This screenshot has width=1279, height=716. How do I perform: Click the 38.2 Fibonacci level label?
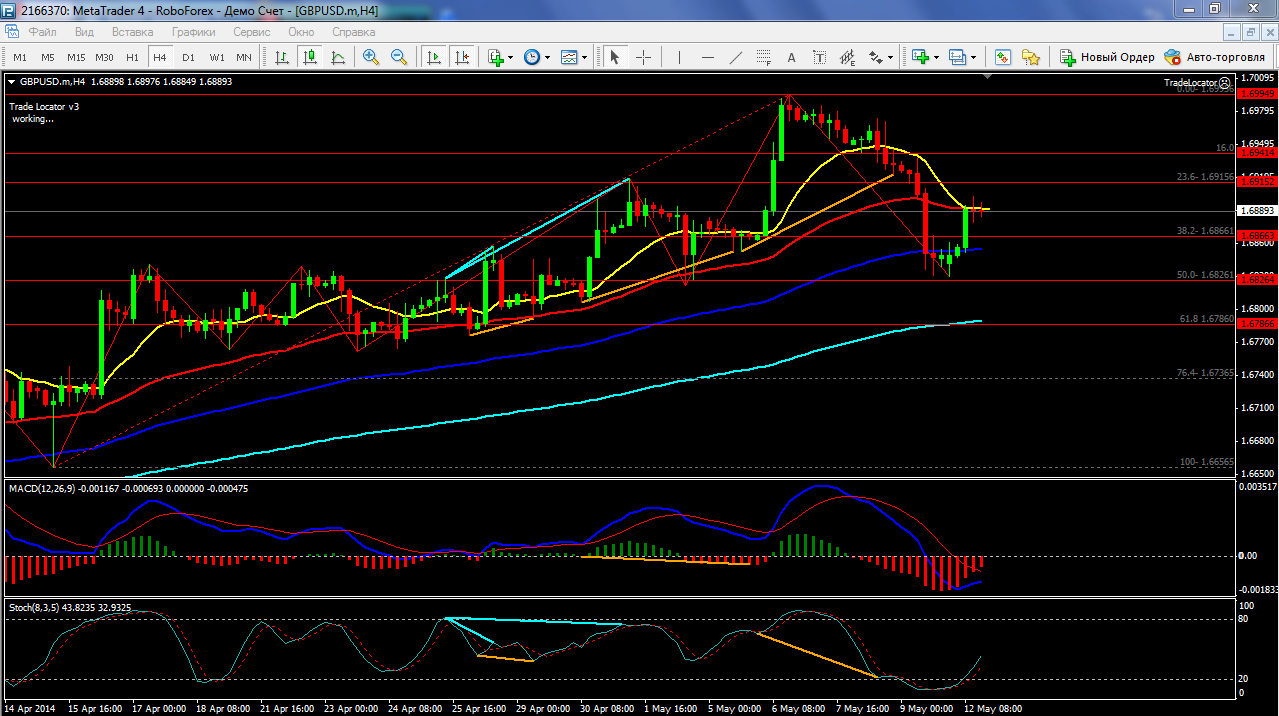tap(1207, 230)
